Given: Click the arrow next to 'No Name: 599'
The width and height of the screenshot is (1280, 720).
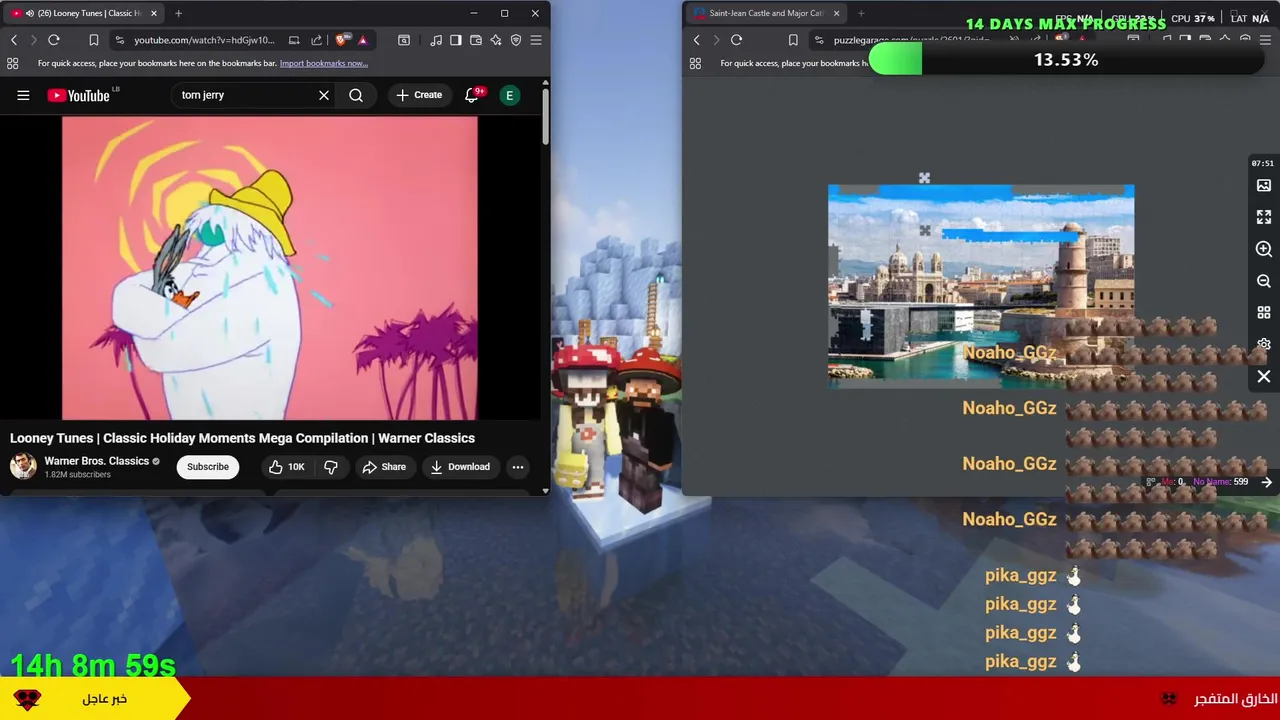Looking at the screenshot, I should coord(1266,482).
